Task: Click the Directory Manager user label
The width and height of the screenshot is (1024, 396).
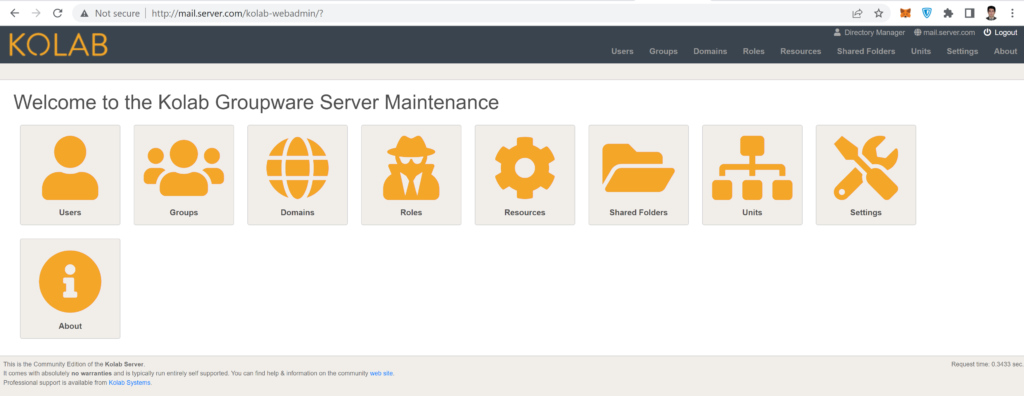Action: pos(869,32)
